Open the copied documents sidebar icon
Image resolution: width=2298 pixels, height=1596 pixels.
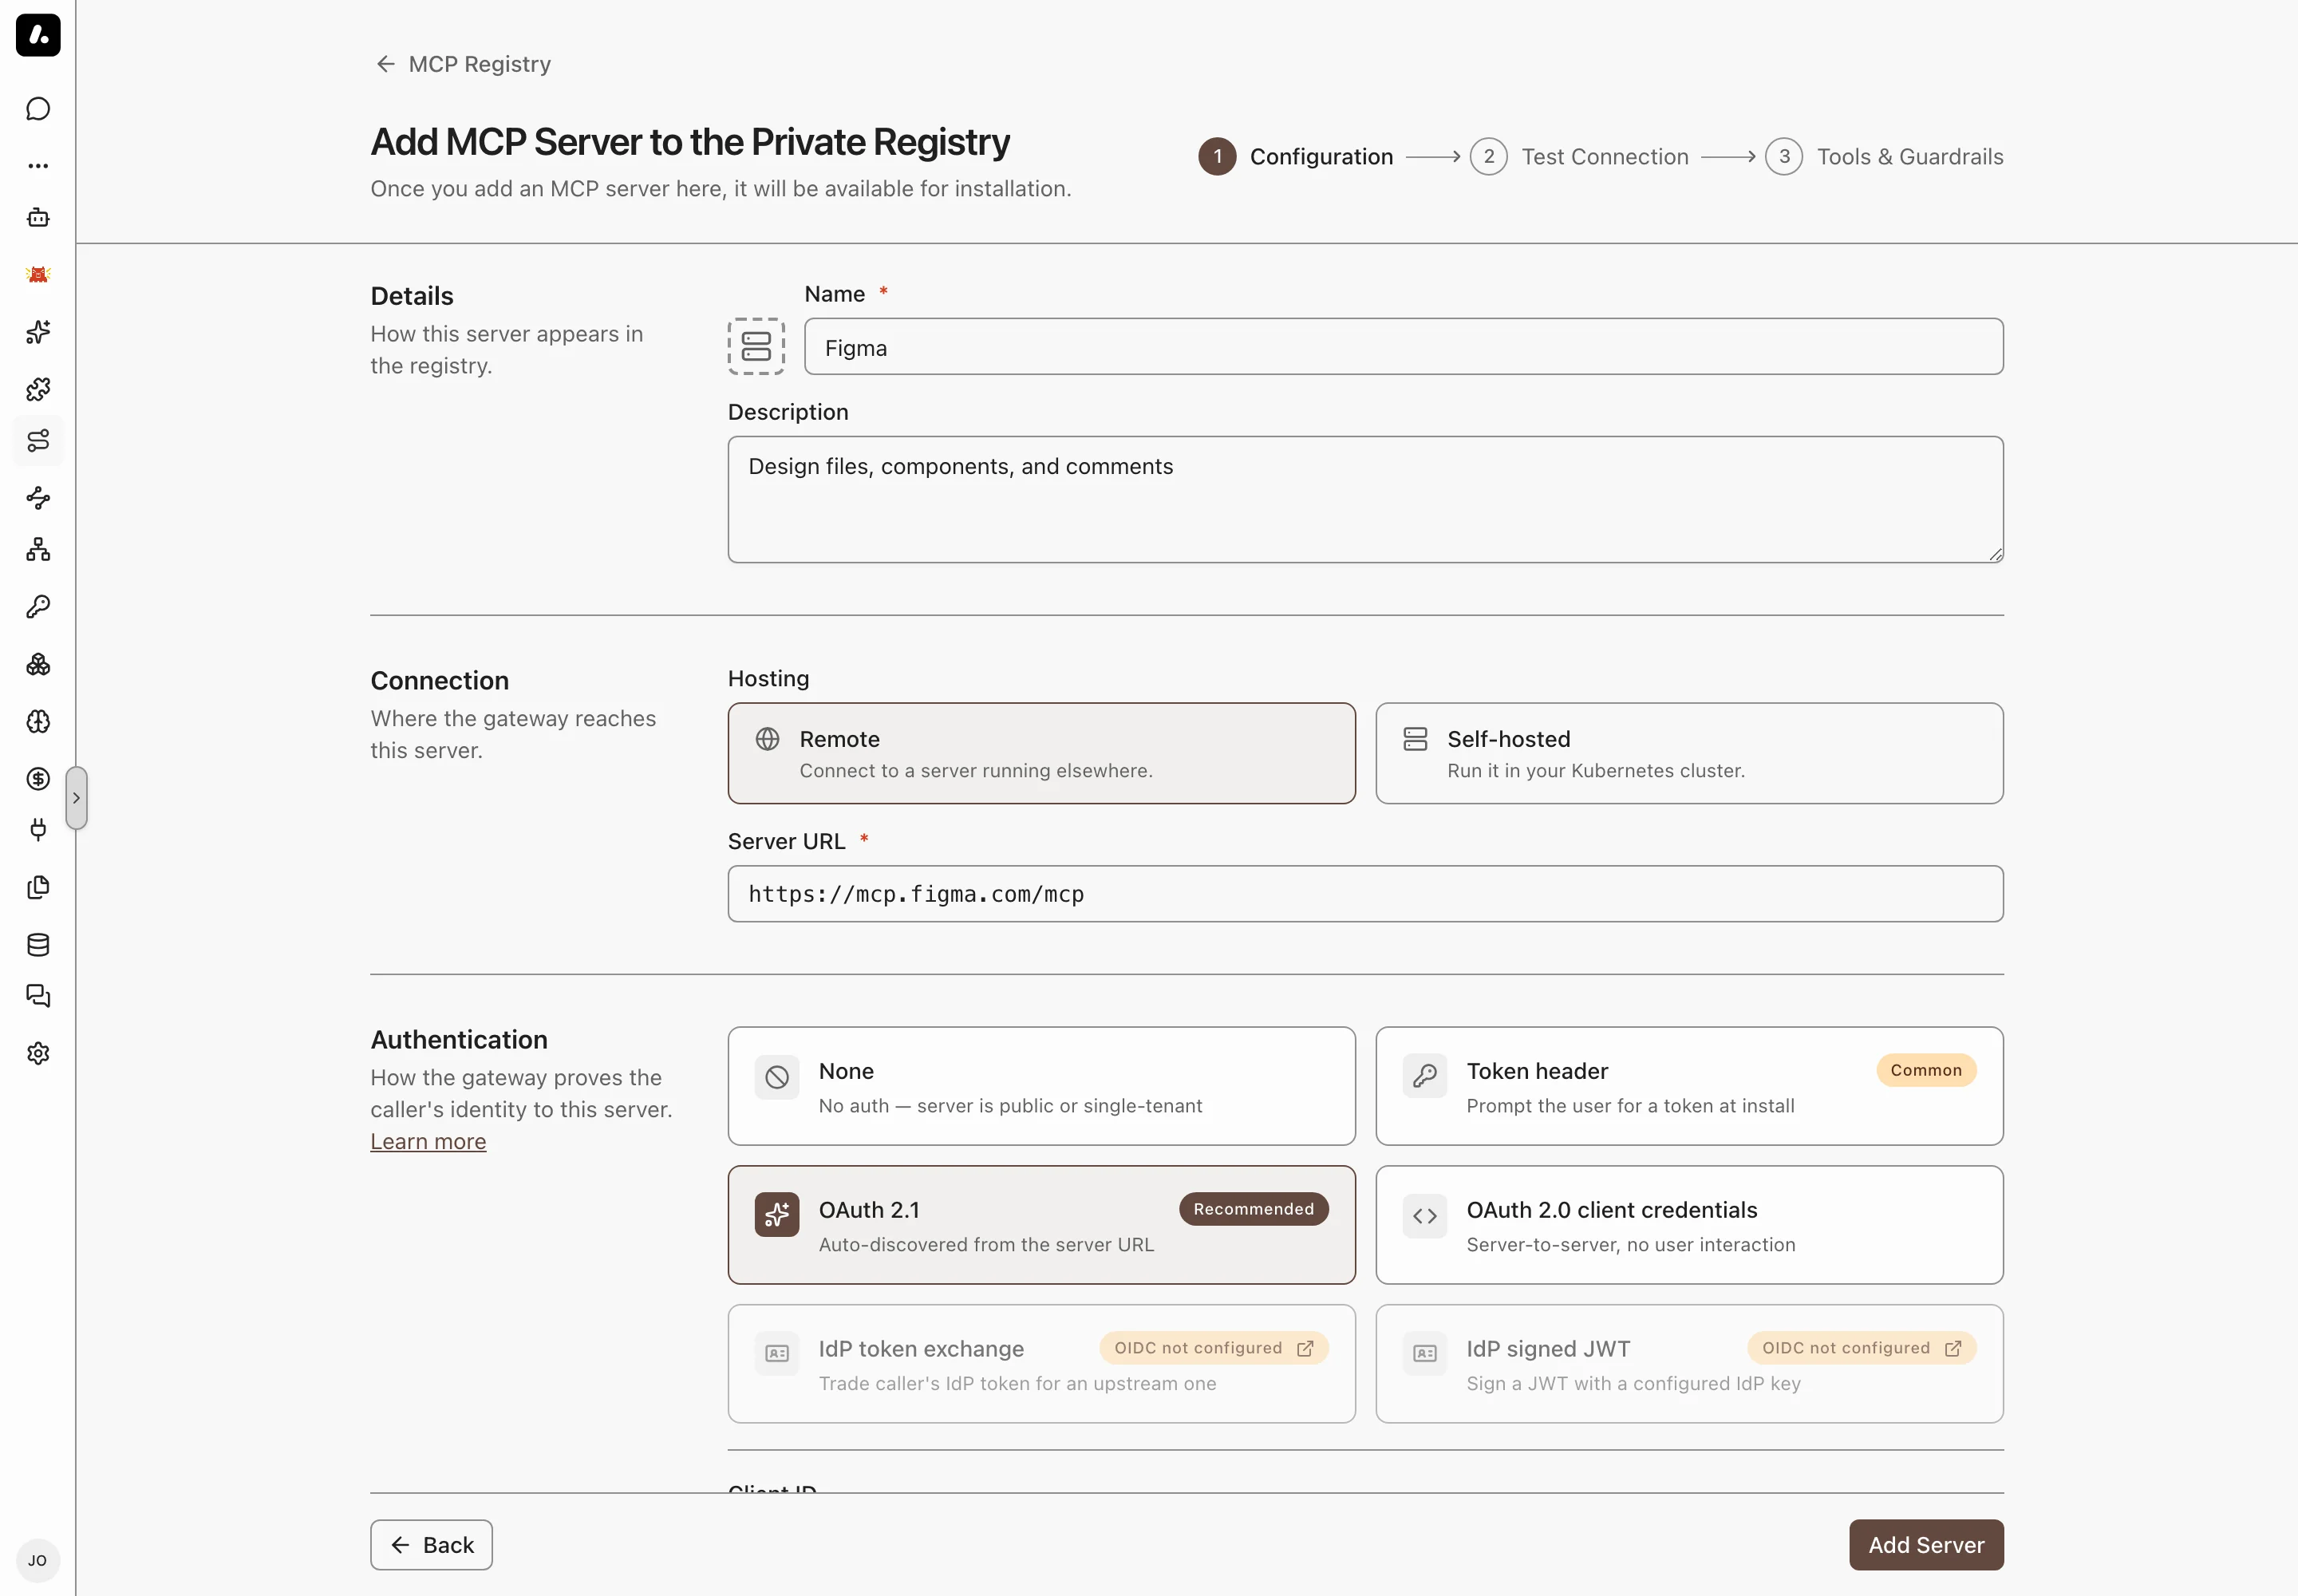point(38,888)
